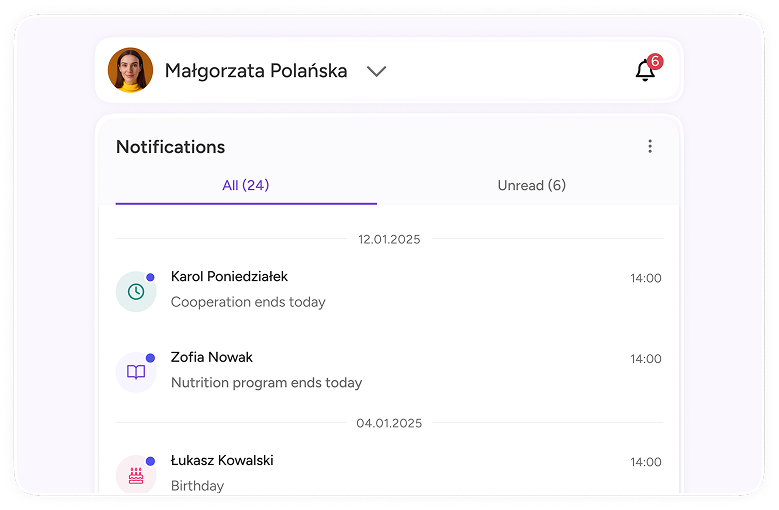This screenshot has height=510, width=779.
Task: Open the Małgorzata Polańska user name dropdown
Action: point(256,71)
